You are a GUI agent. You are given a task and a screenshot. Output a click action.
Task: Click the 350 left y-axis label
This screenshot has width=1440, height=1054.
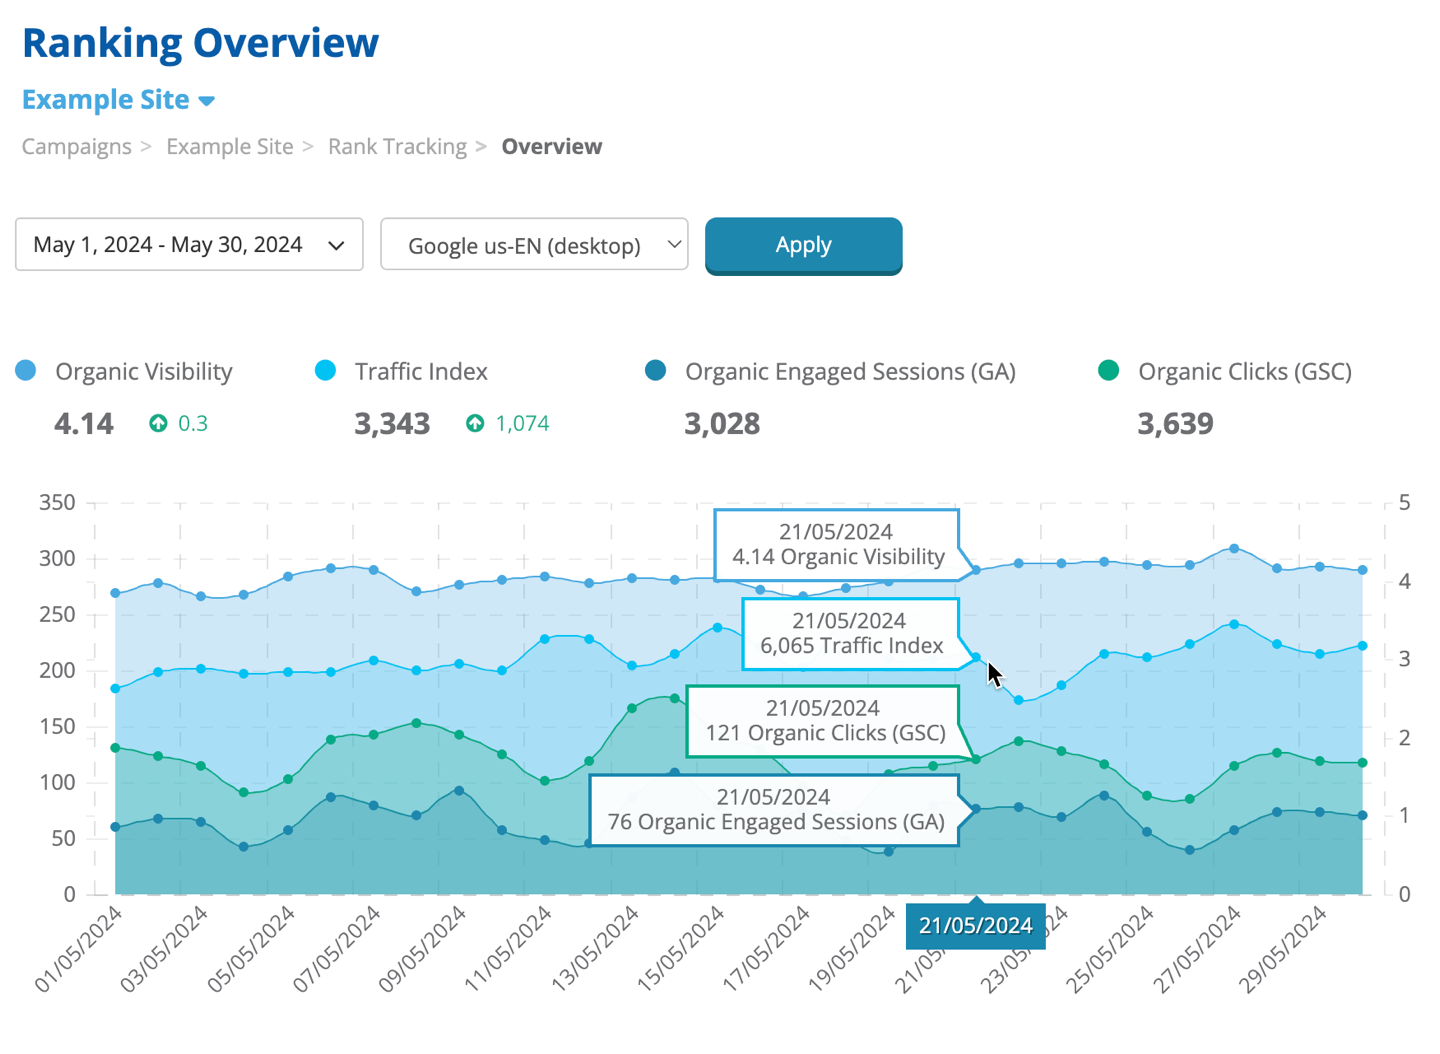point(57,503)
